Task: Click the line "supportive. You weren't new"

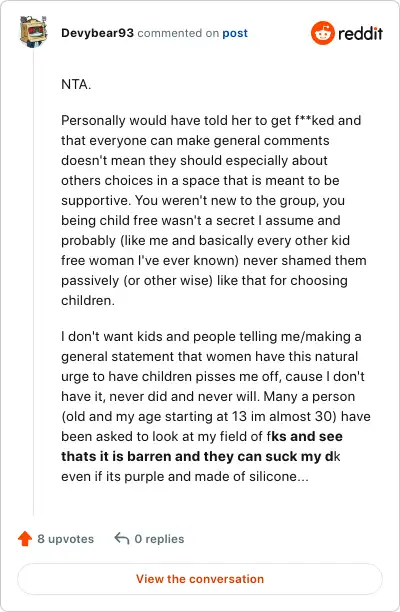Action: tap(203, 201)
